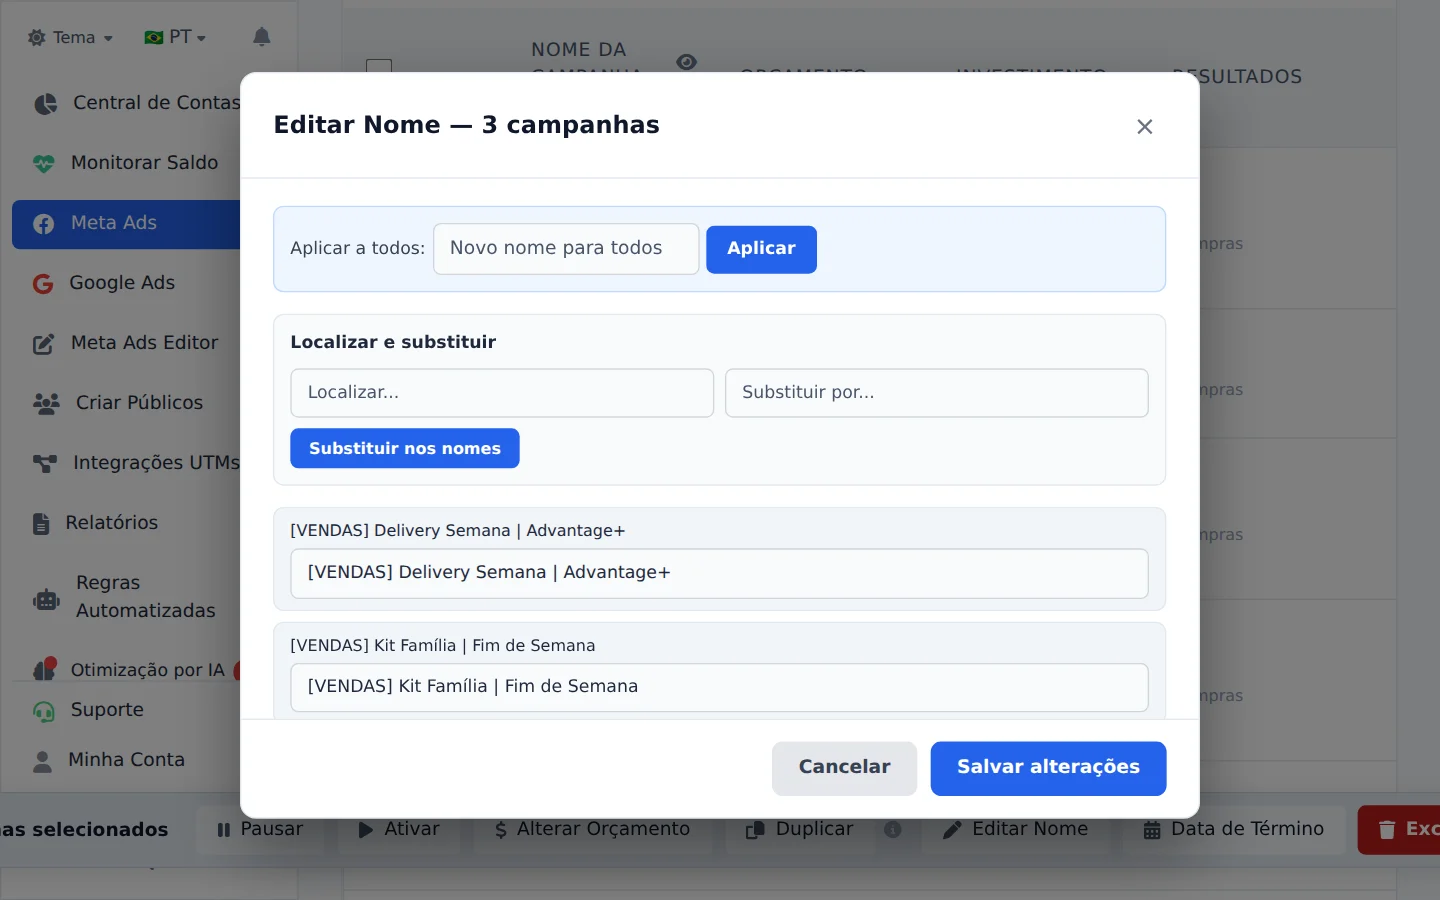Click the Aplicar button
Viewport: 1440px width, 900px height.
pos(761,249)
